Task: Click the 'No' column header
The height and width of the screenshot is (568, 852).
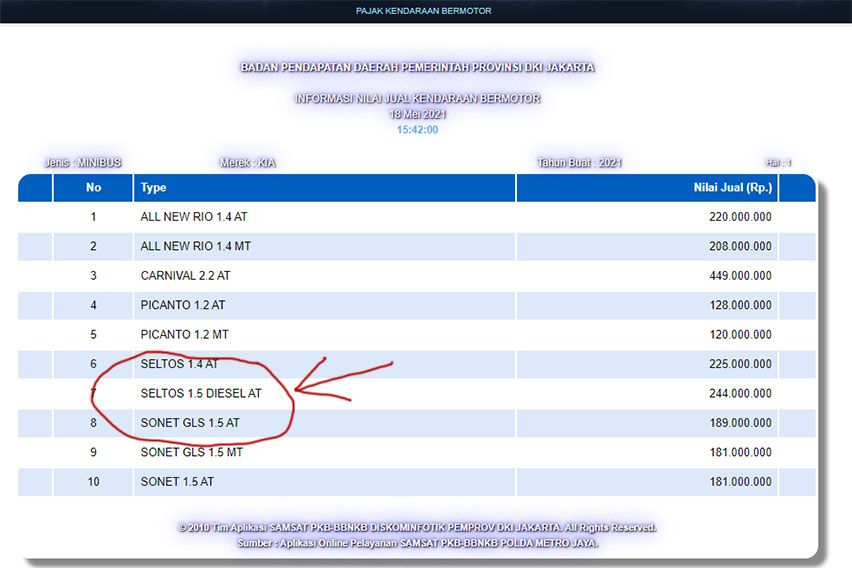Action: (x=93, y=188)
